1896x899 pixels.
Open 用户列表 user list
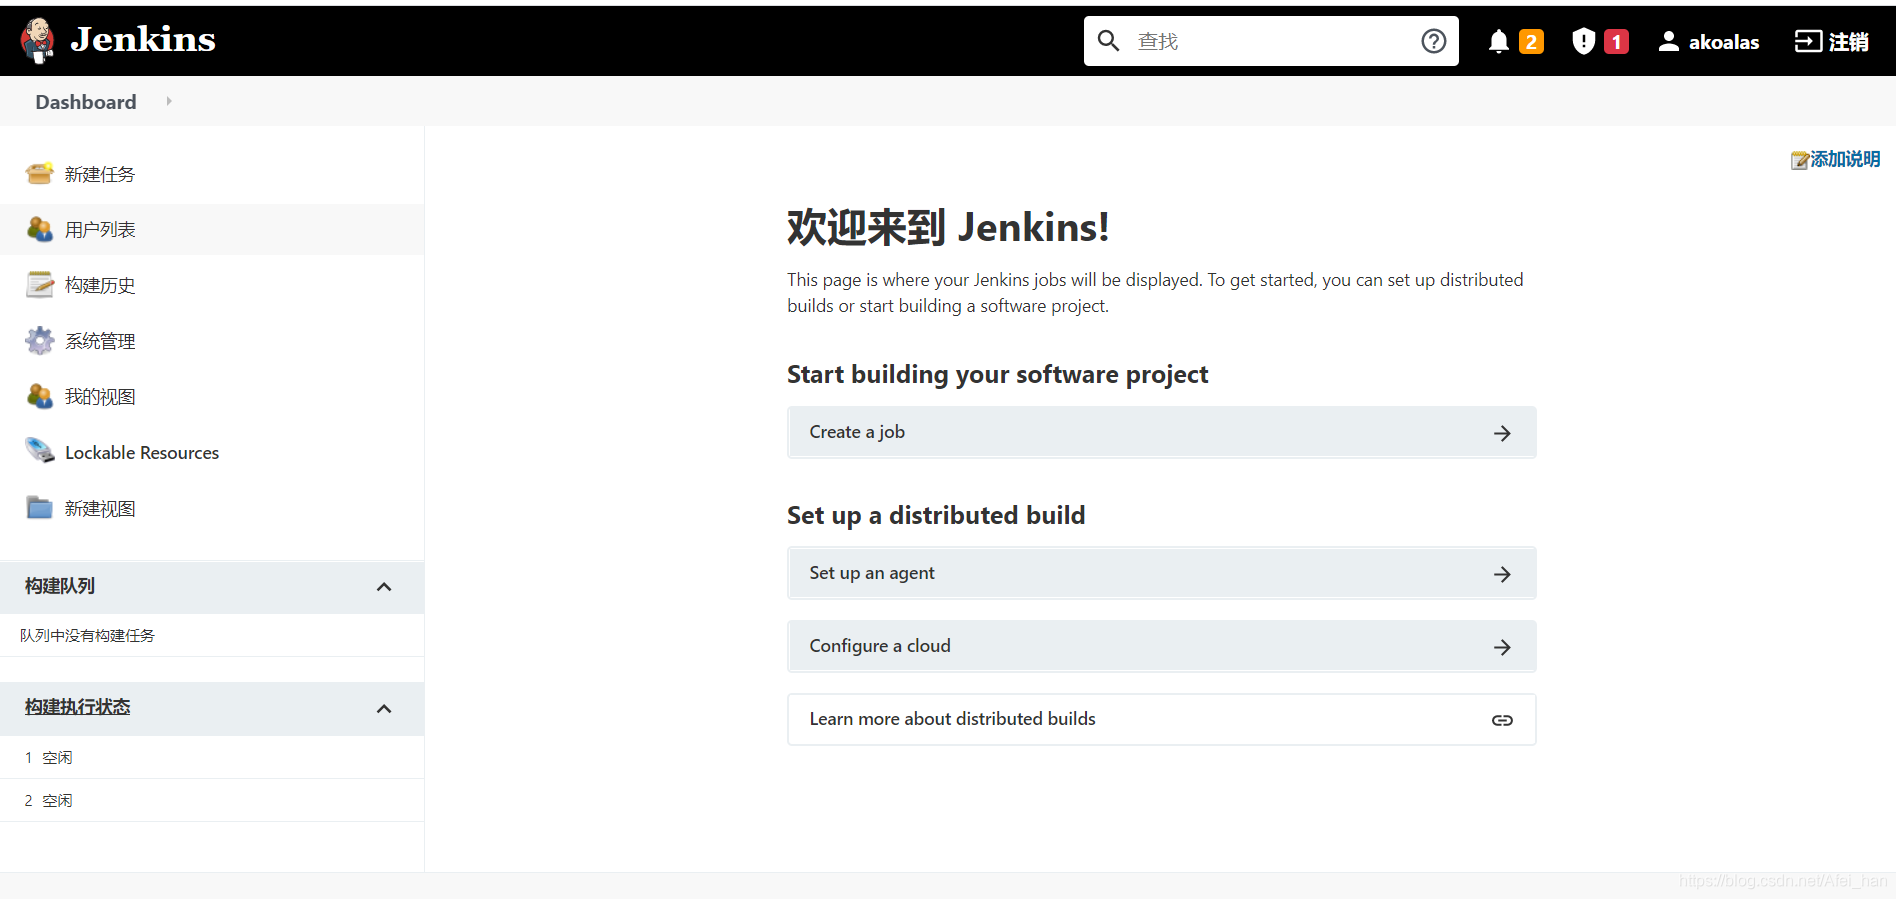click(100, 229)
